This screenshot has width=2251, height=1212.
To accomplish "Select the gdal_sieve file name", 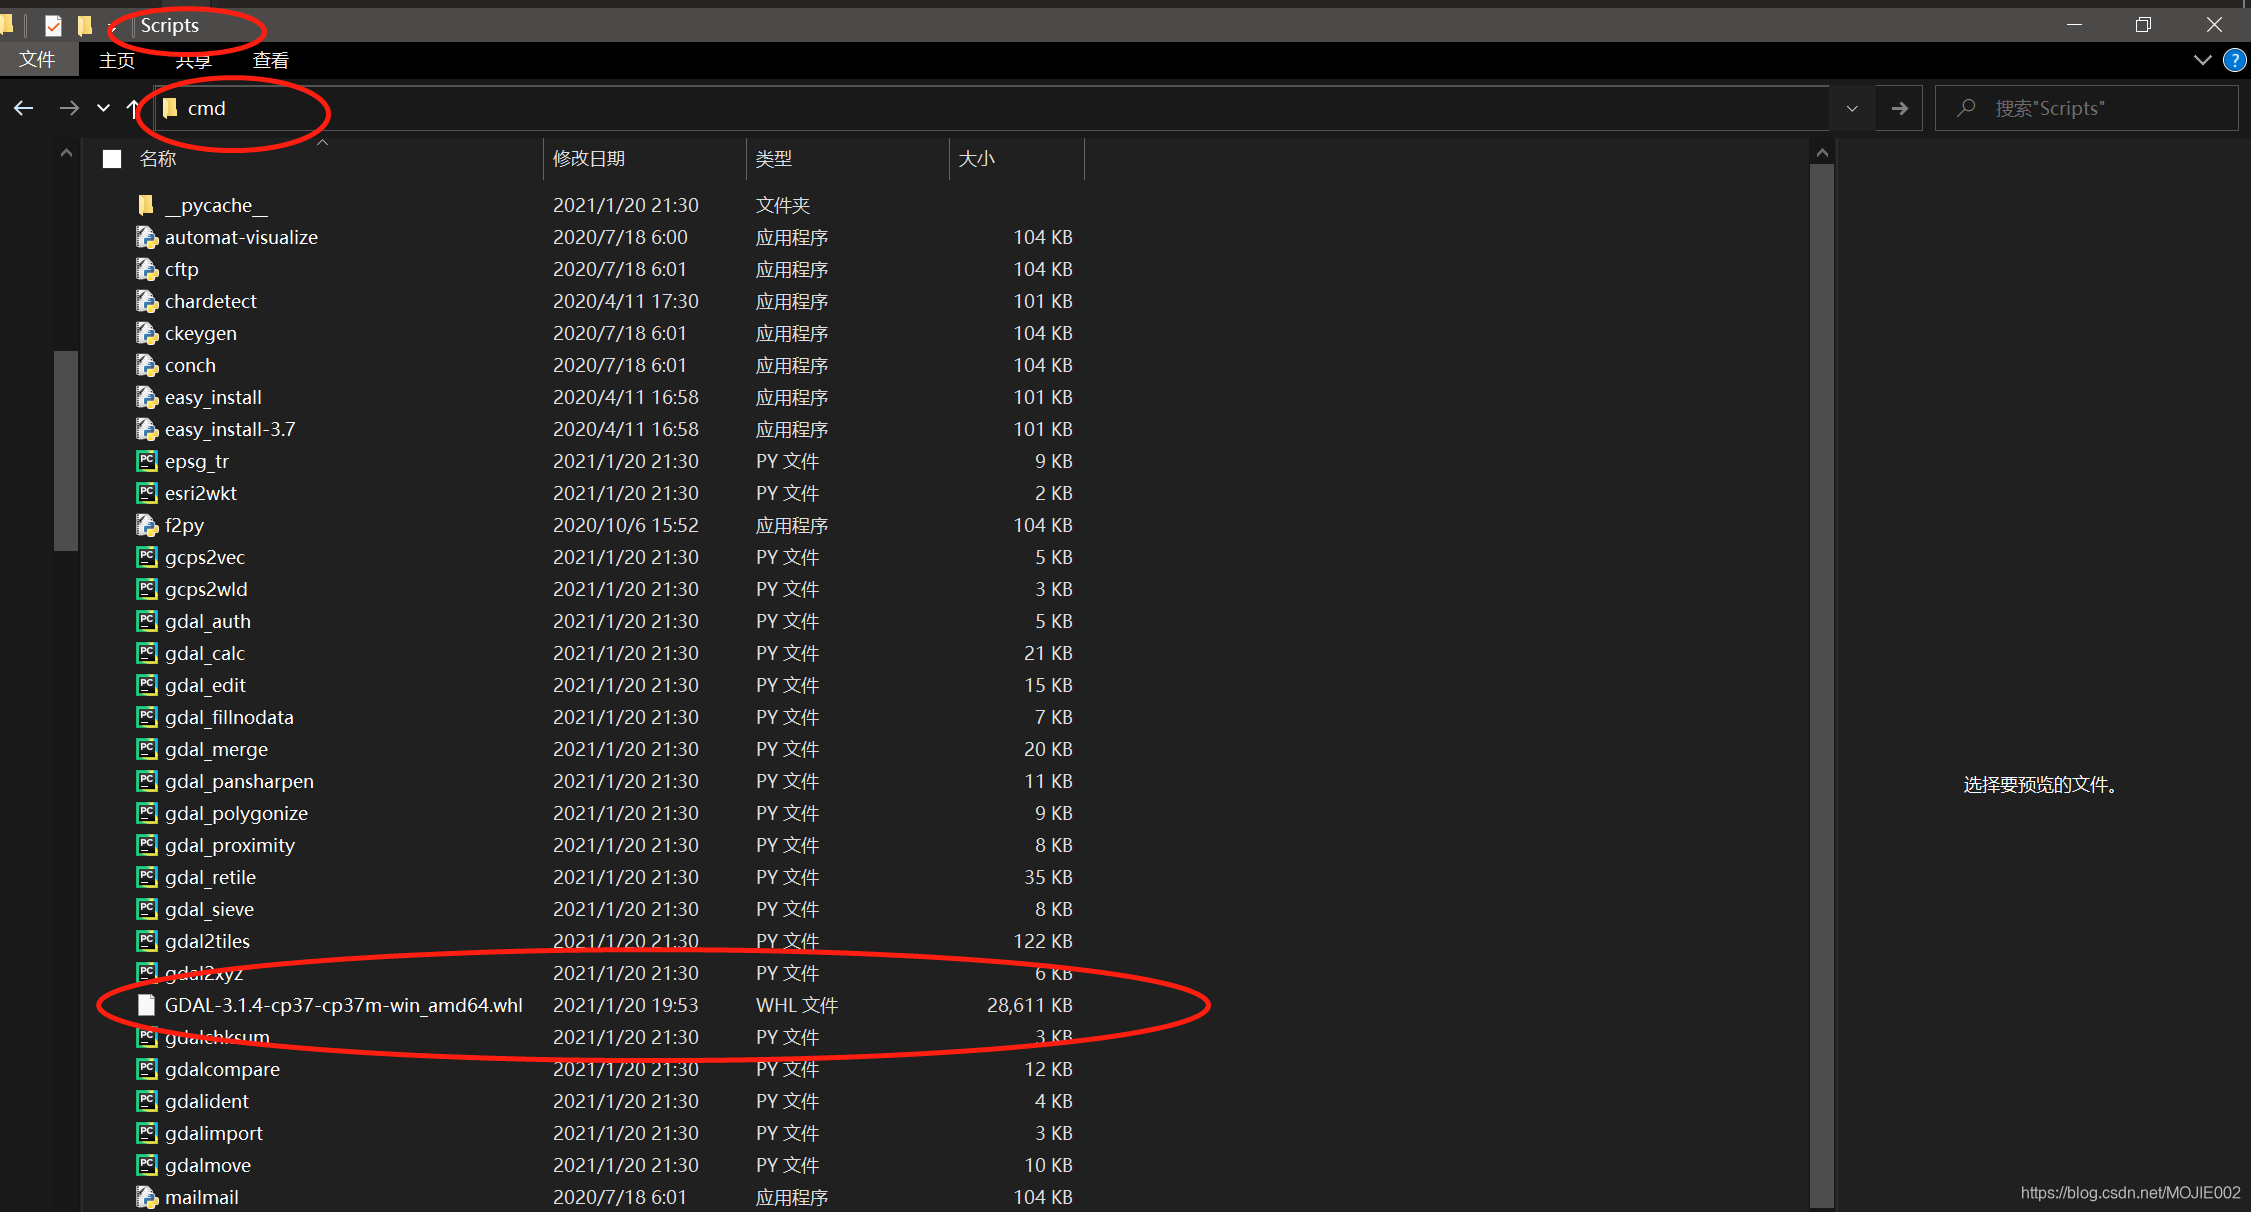I will tap(209, 909).
